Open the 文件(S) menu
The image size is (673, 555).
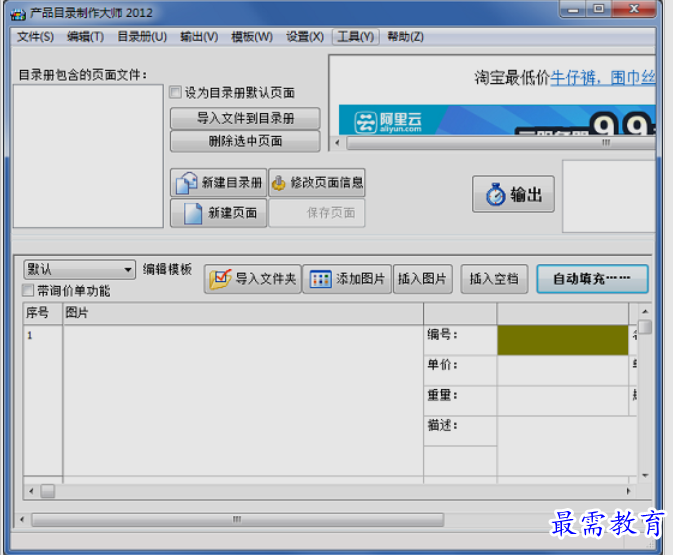click(x=35, y=37)
